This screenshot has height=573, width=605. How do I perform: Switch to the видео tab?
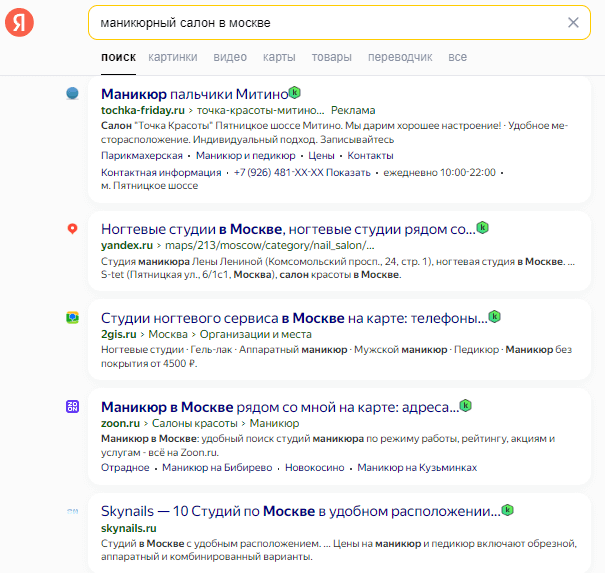[230, 57]
